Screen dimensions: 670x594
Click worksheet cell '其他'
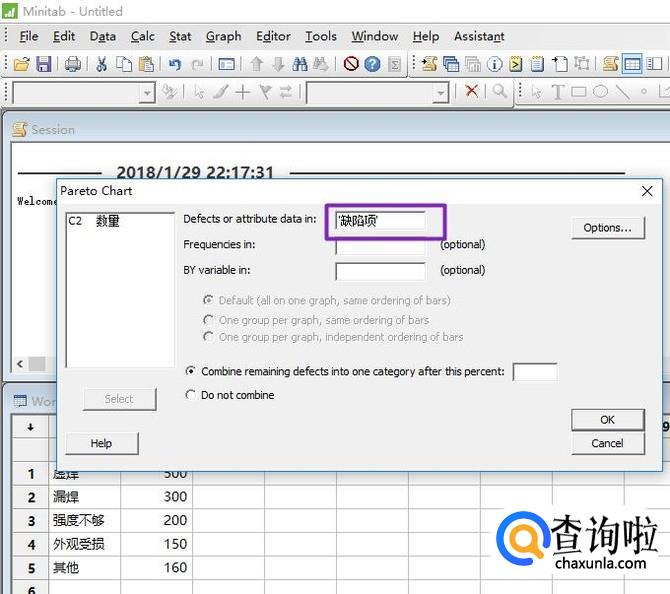coord(85,568)
